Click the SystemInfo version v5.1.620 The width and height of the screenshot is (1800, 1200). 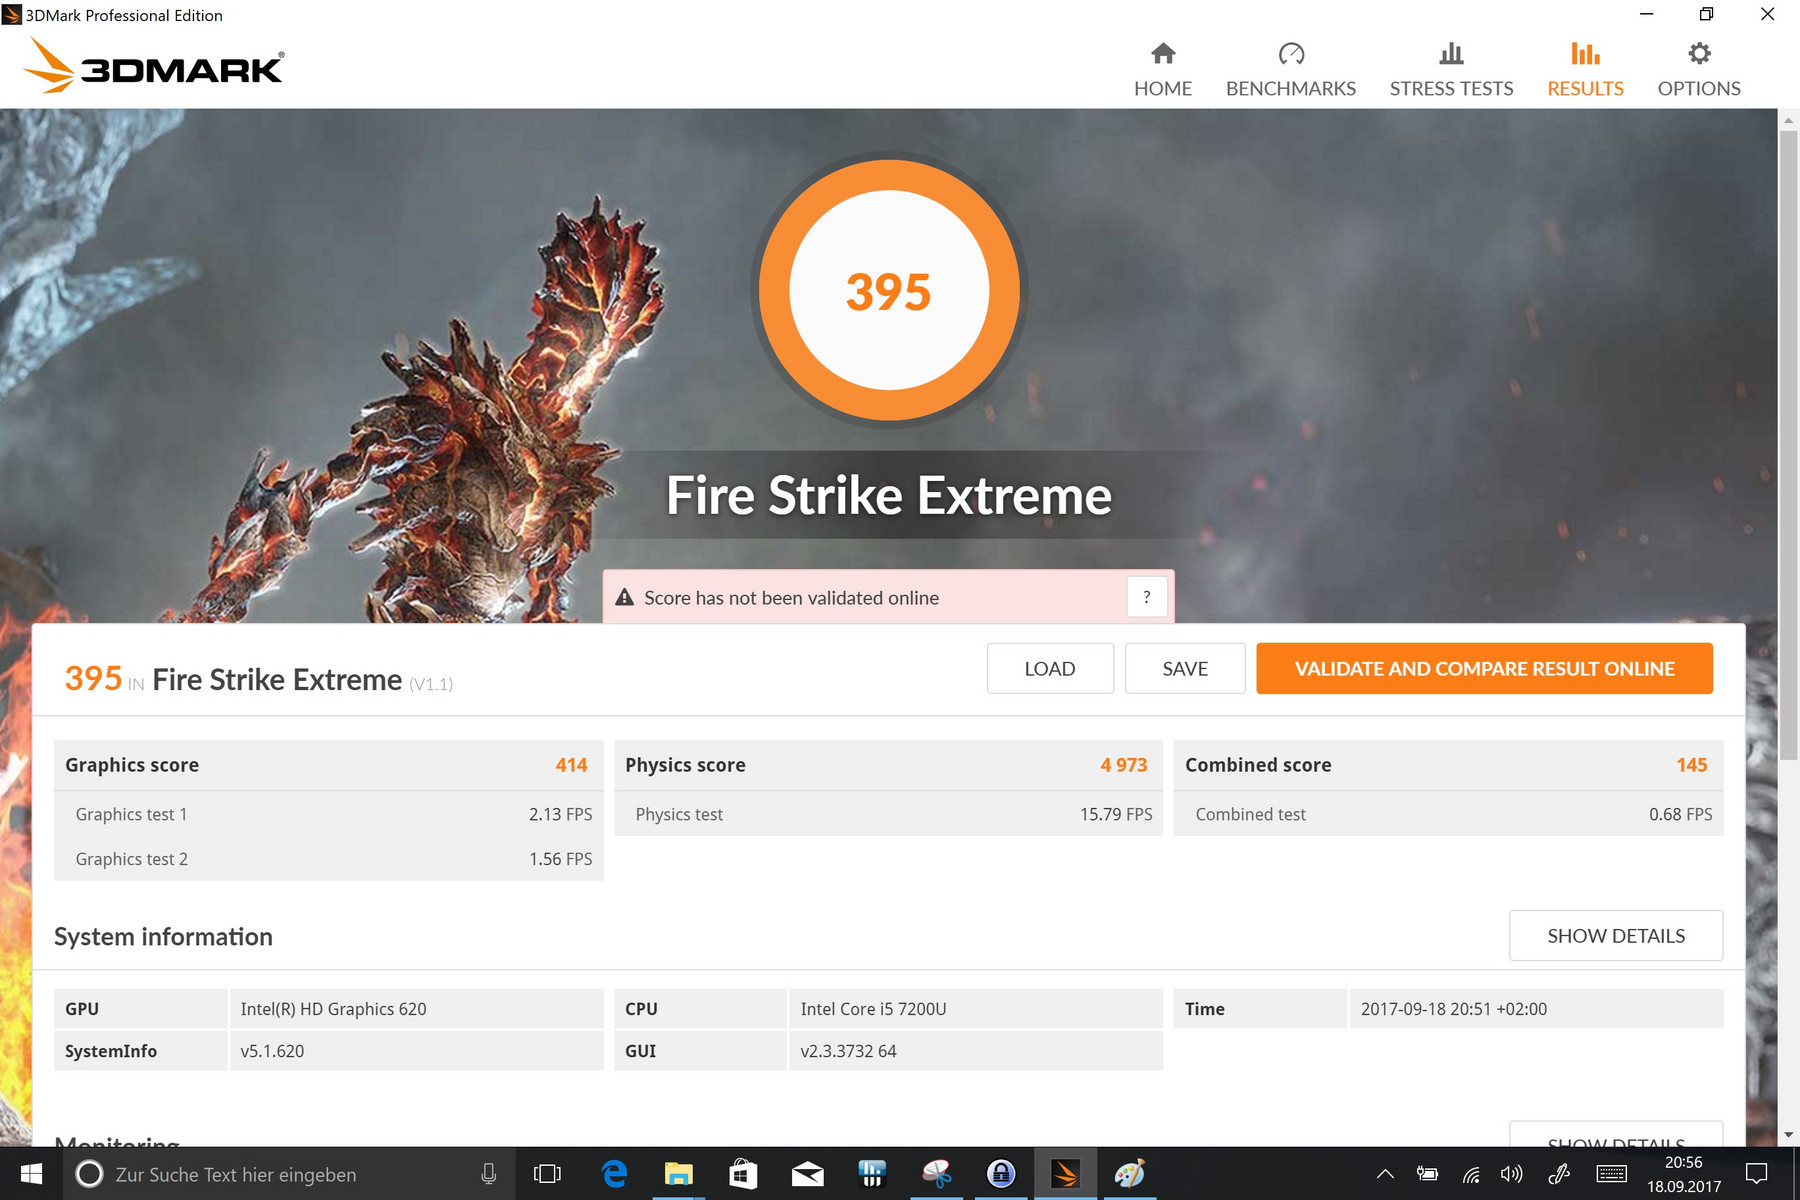point(272,1051)
